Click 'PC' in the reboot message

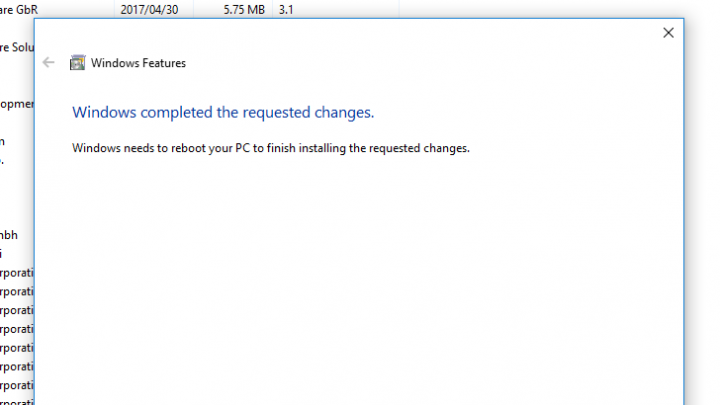[242, 148]
